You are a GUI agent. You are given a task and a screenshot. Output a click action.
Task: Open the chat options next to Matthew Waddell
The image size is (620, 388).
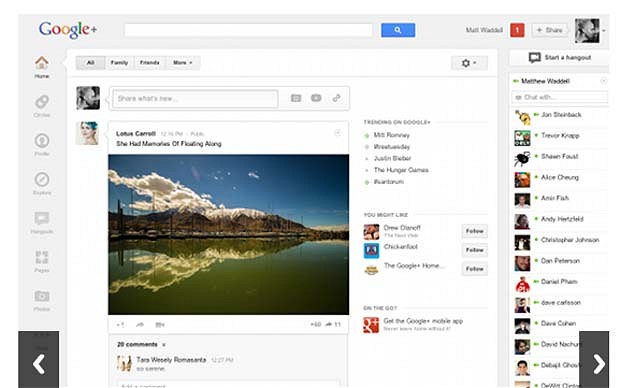(603, 81)
